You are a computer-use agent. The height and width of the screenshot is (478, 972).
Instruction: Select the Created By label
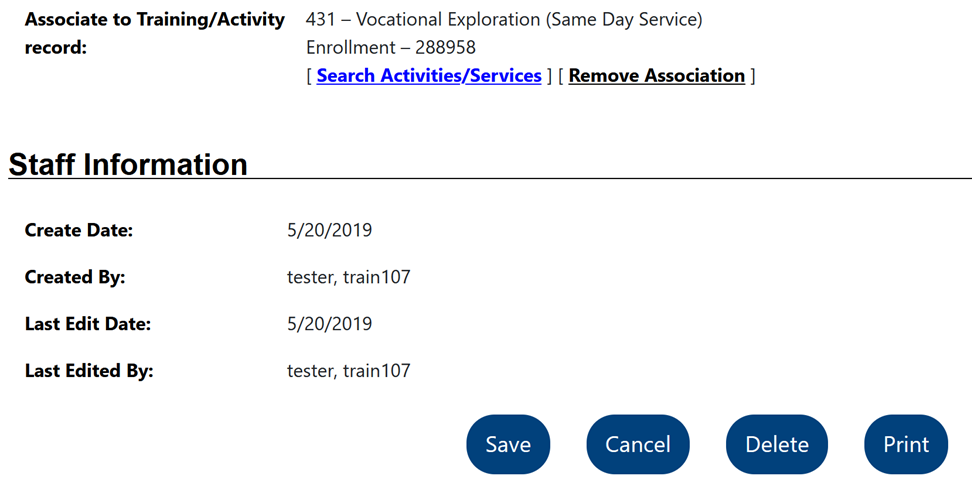(75, 277)
